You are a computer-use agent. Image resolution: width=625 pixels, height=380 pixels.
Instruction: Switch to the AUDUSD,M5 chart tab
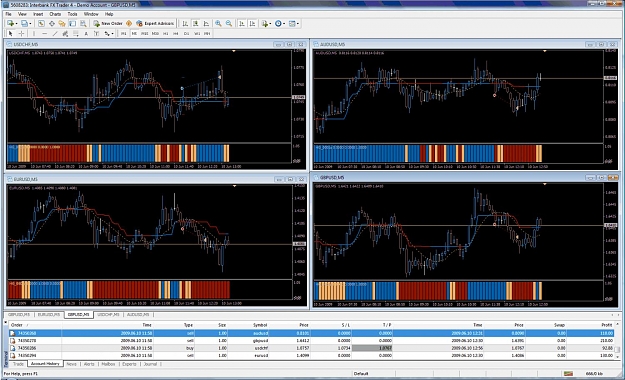138,315
